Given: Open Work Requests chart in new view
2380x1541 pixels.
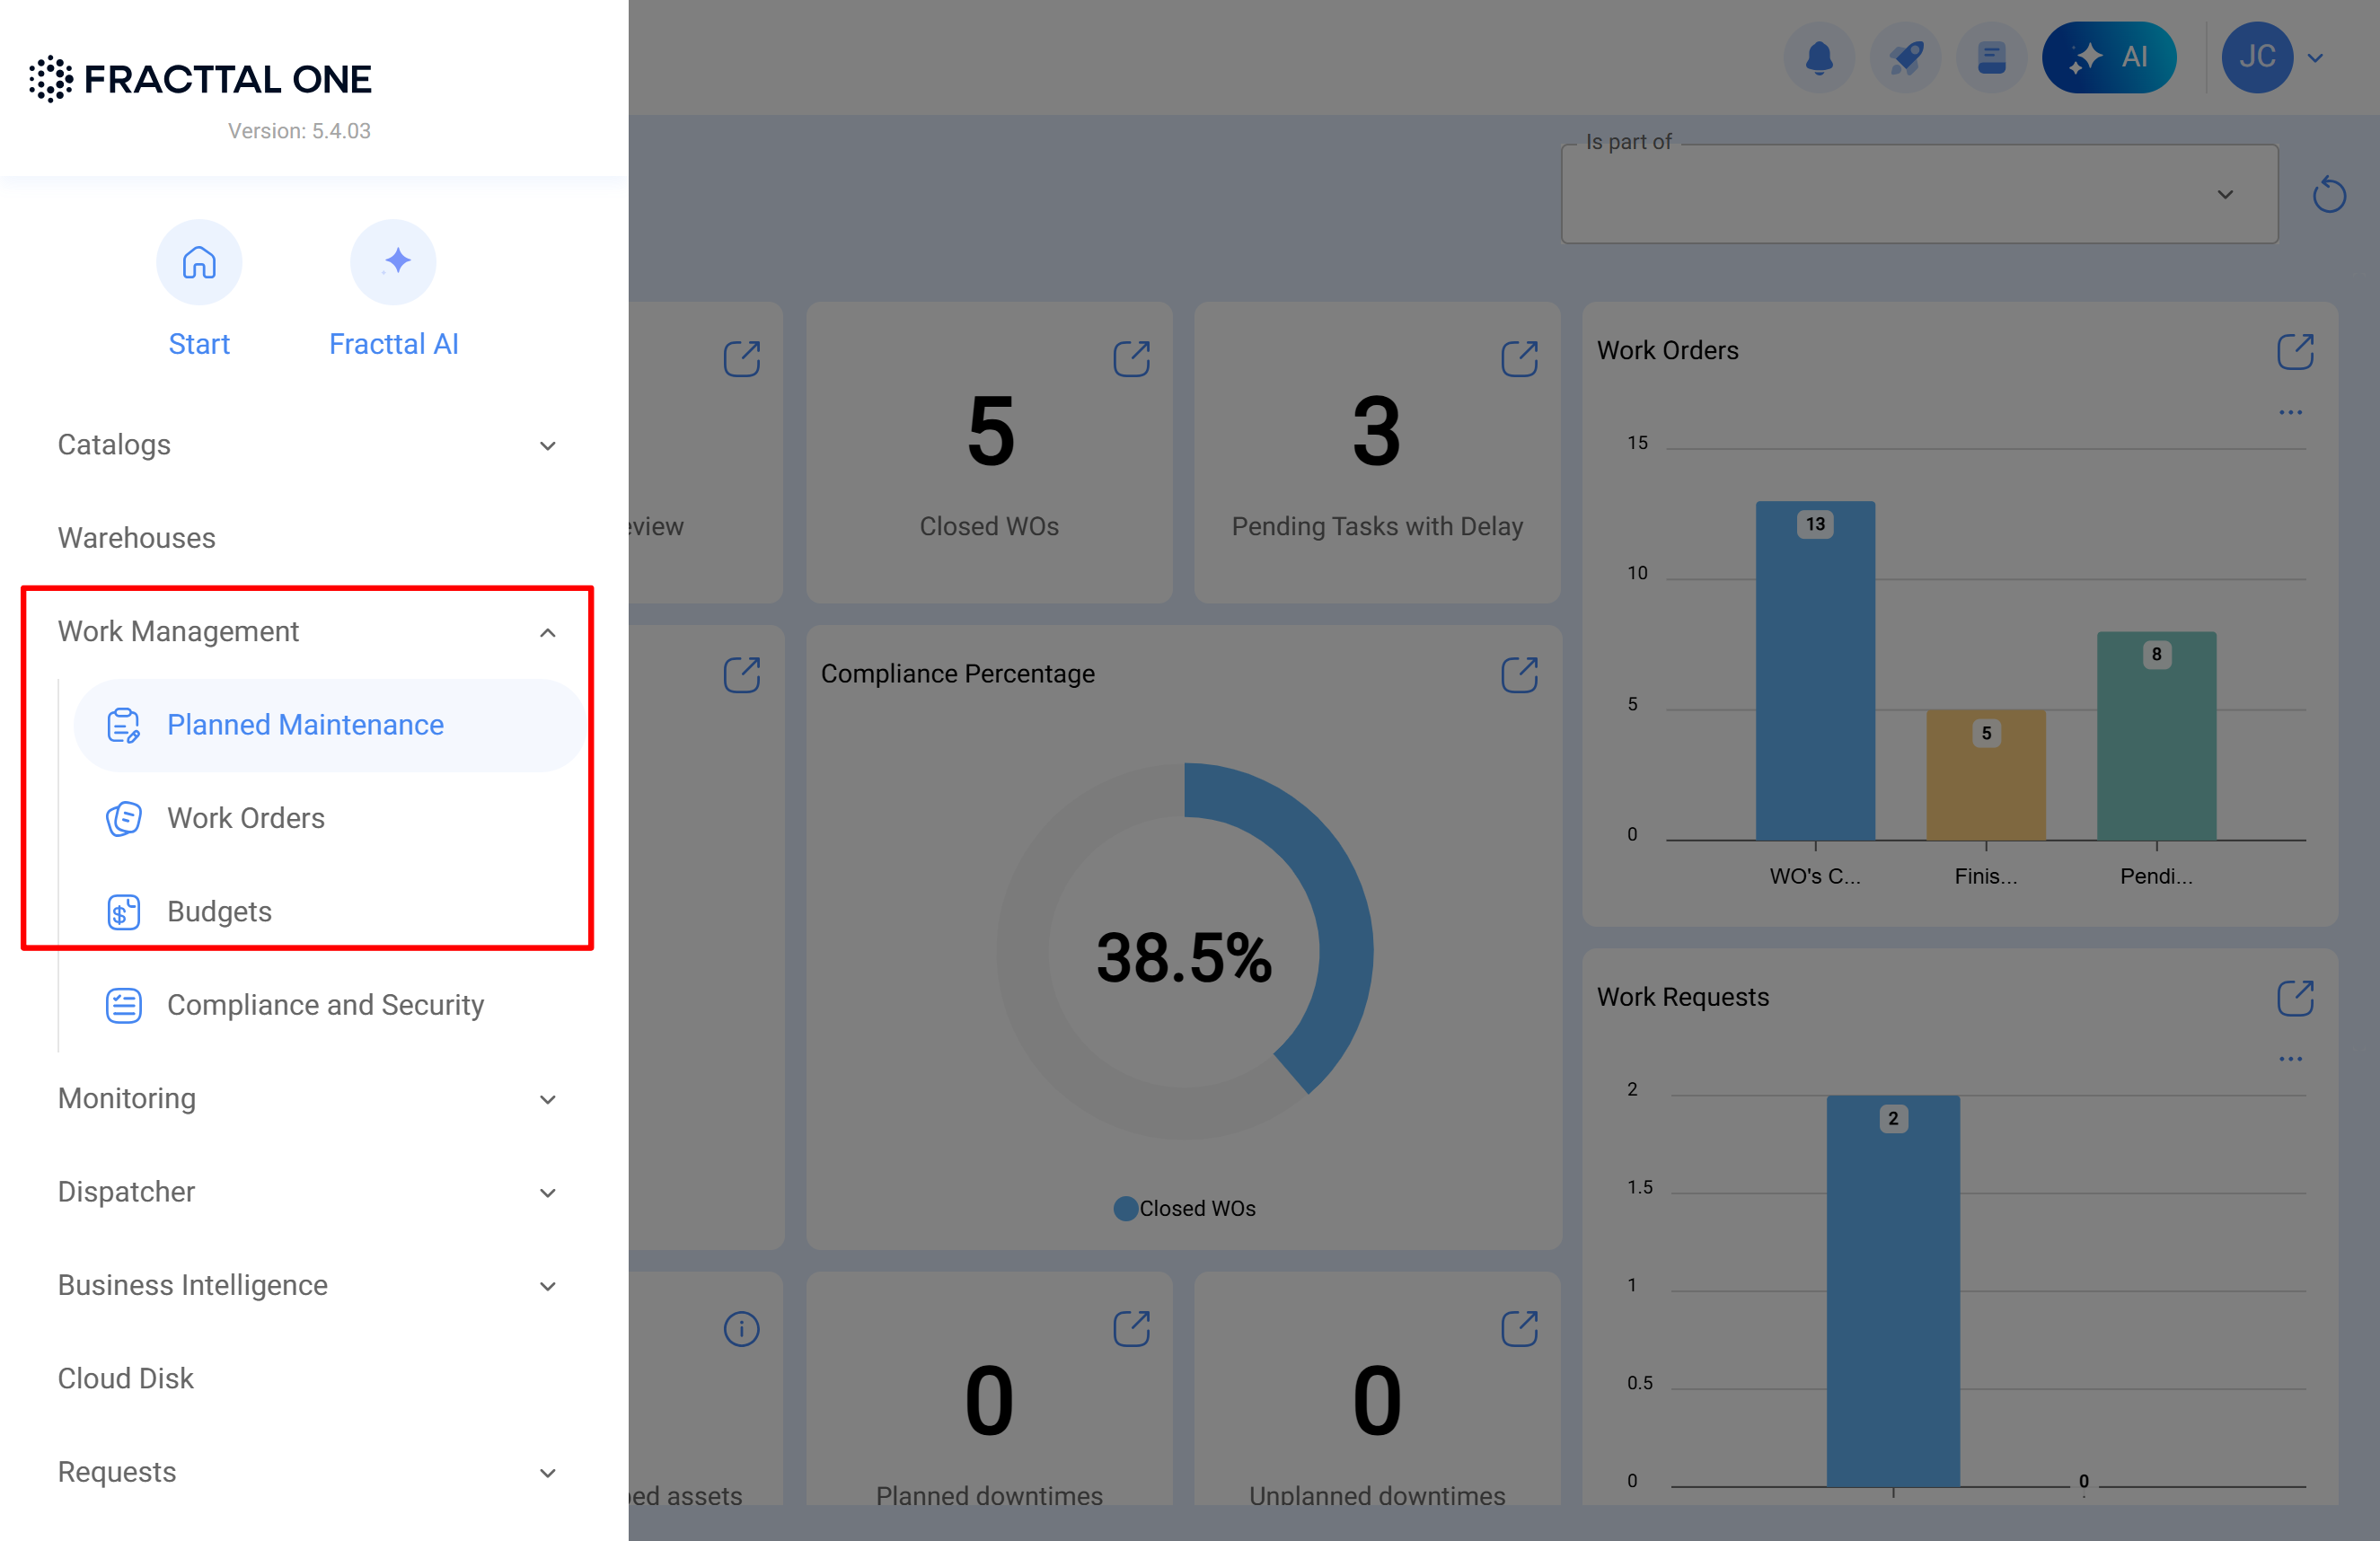Looking at the screenshot, I should coord(2294,997).
